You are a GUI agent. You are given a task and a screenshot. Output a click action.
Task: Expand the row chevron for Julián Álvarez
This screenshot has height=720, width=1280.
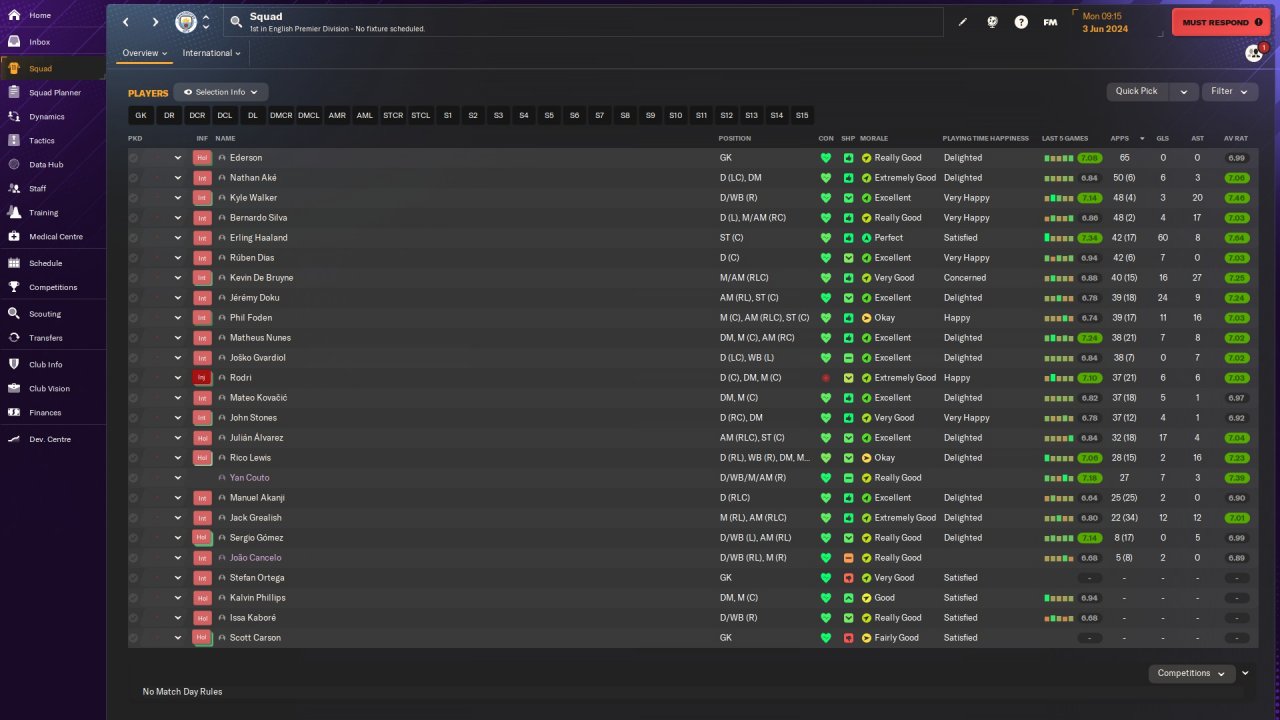(x=178, y=438)
